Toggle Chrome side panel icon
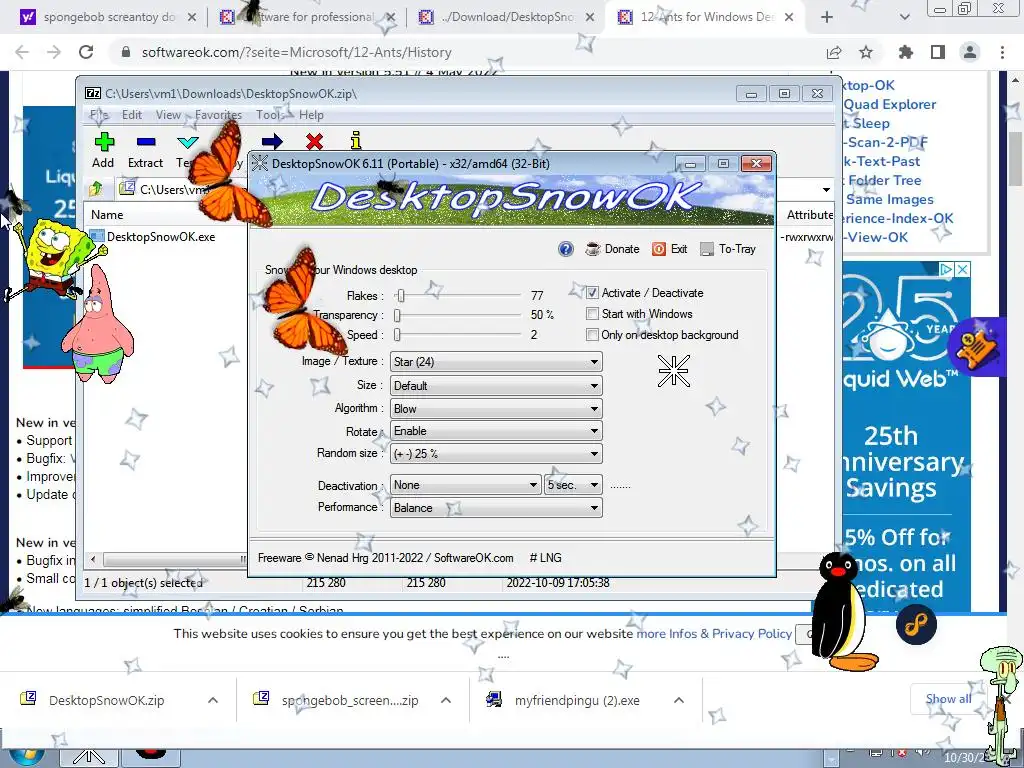 point(938,52)
